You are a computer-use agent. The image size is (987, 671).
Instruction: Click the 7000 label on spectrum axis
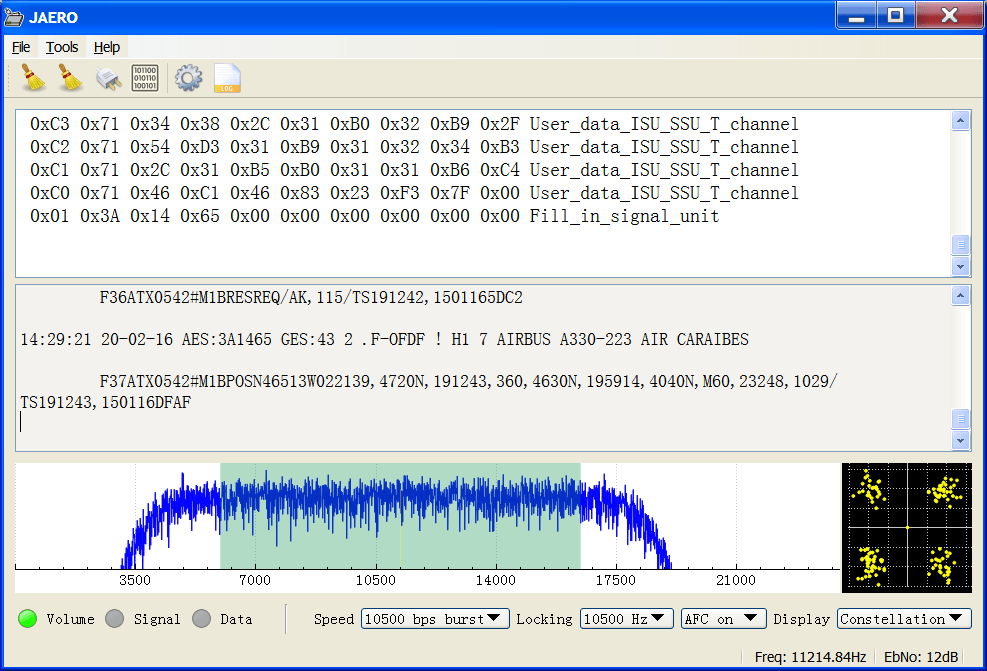pos(255,580)
